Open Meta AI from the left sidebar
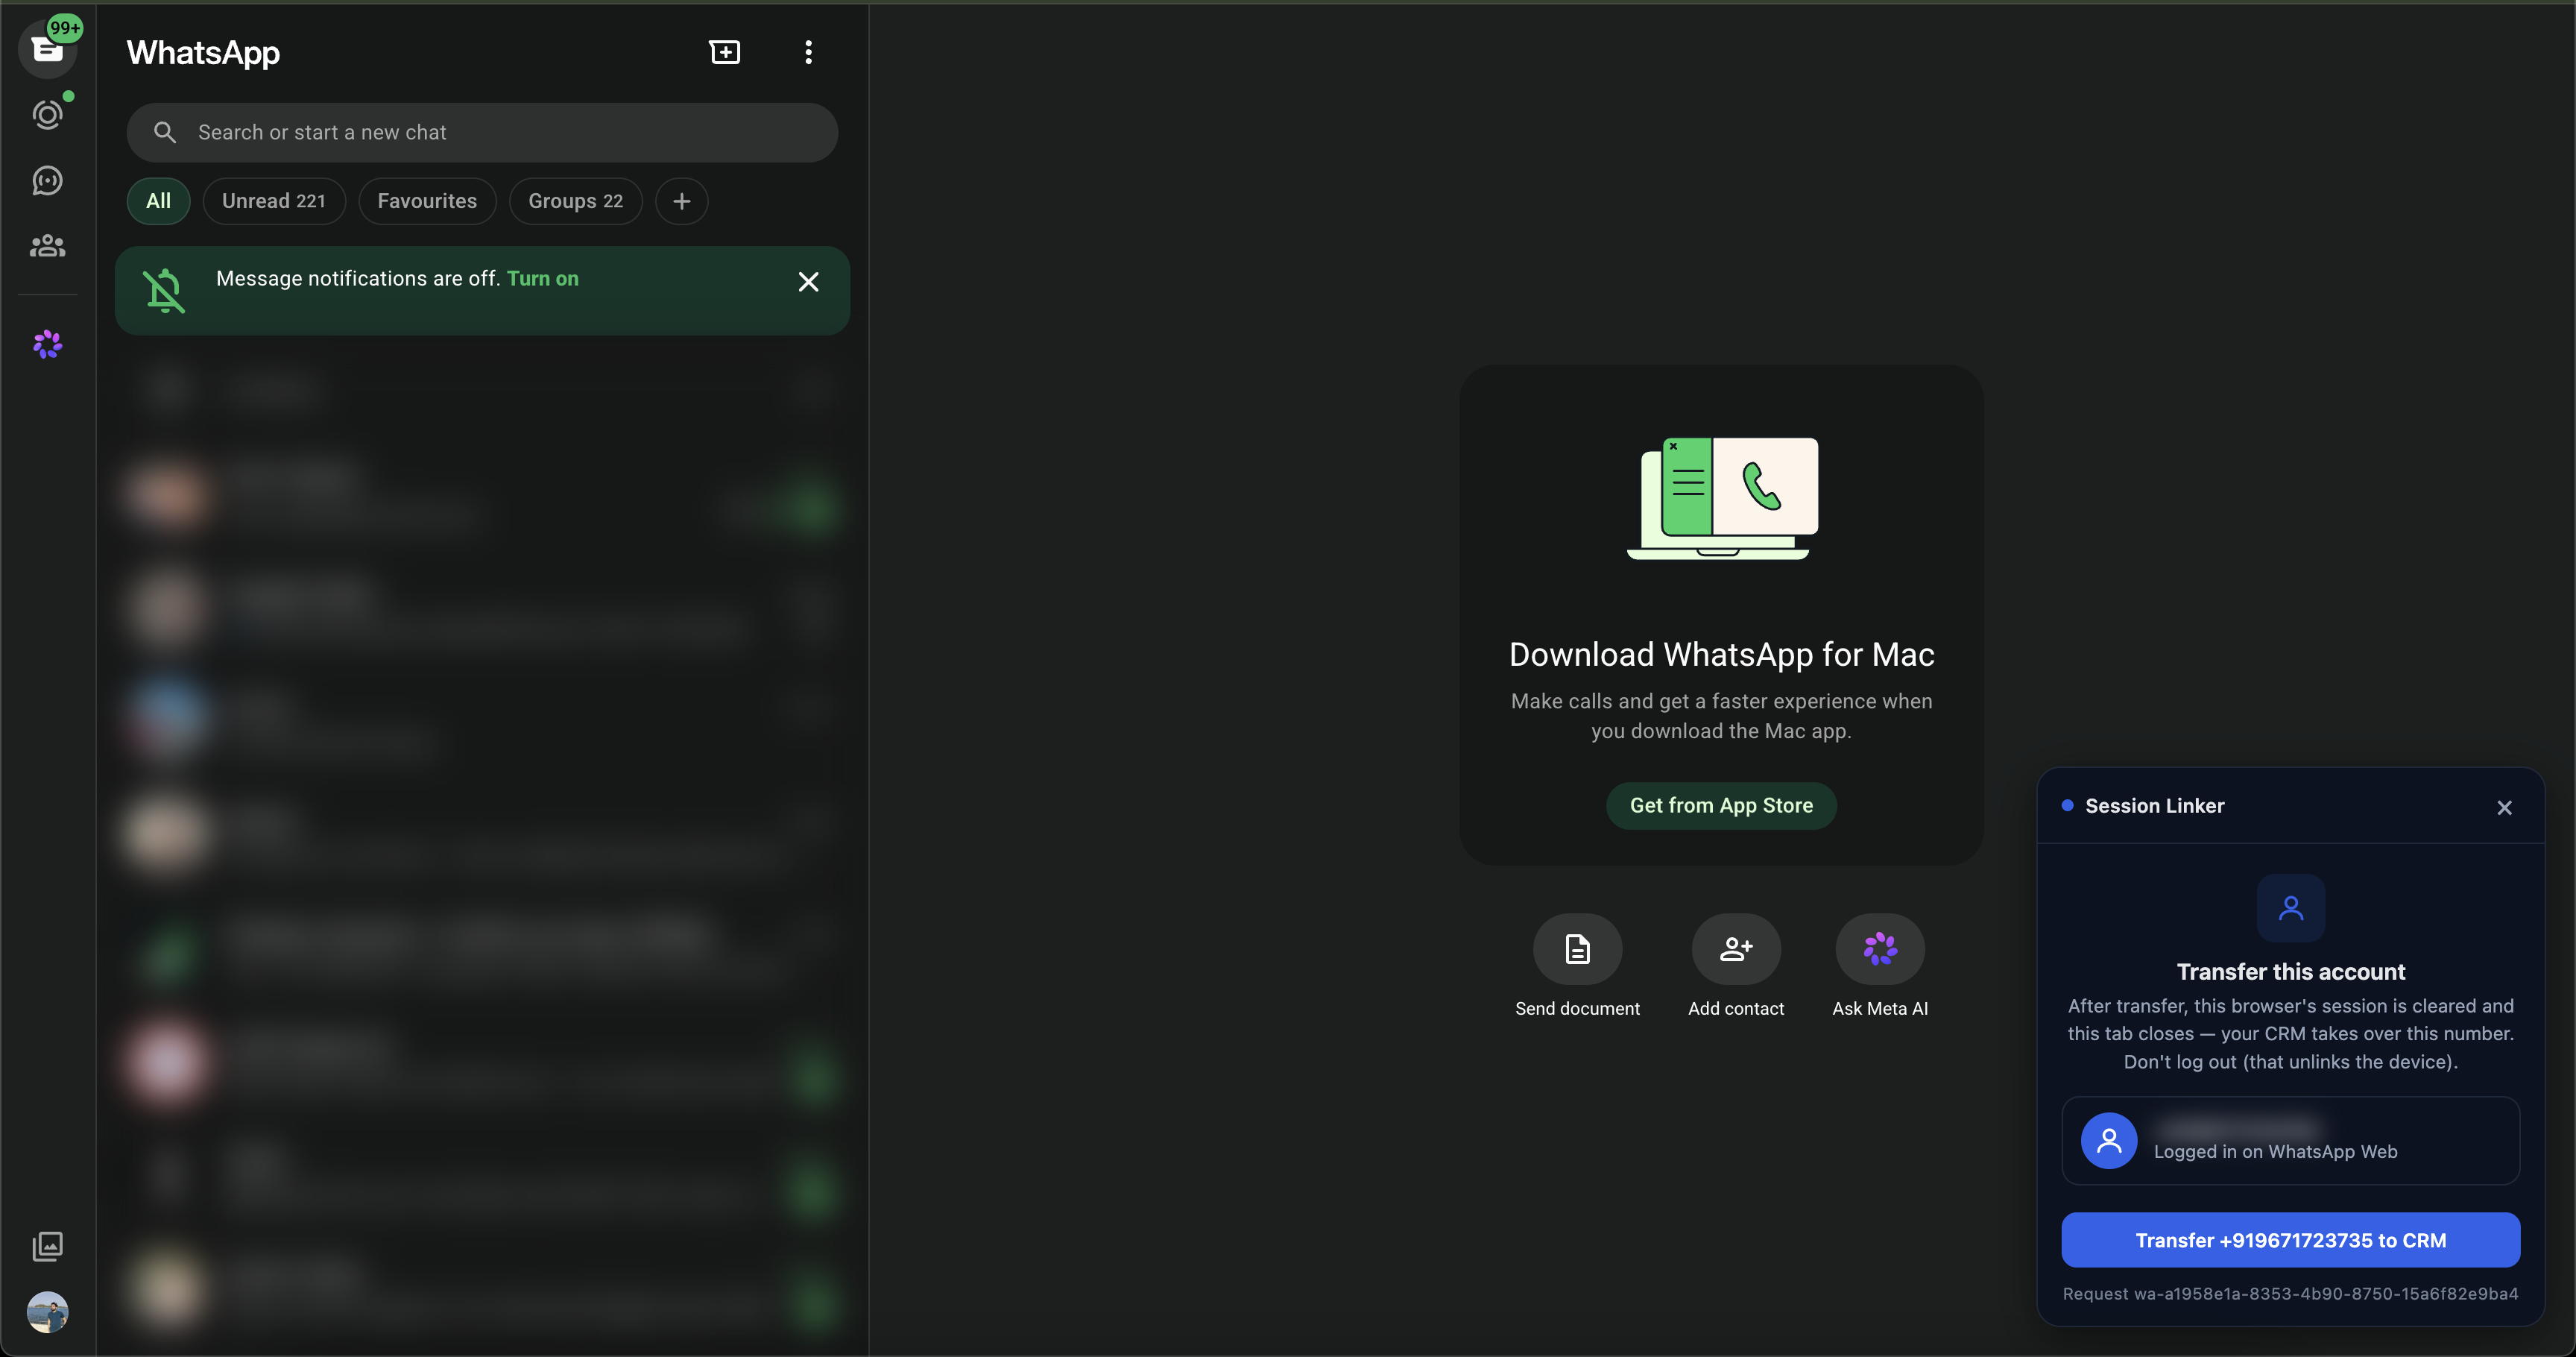2576x1357 pixels. click(x=47, y=345)
